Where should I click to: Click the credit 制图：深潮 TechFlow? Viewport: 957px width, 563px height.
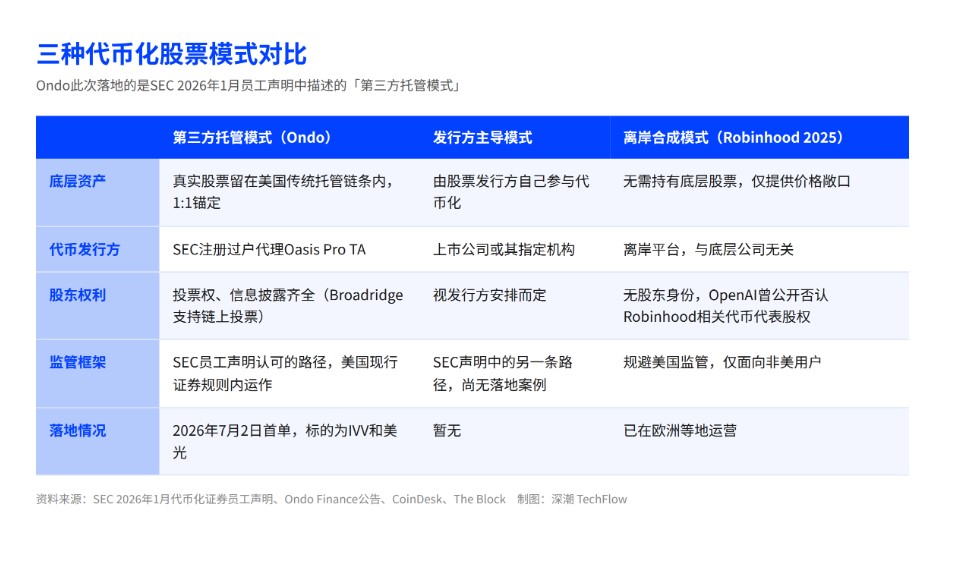[x=572, y=499]
